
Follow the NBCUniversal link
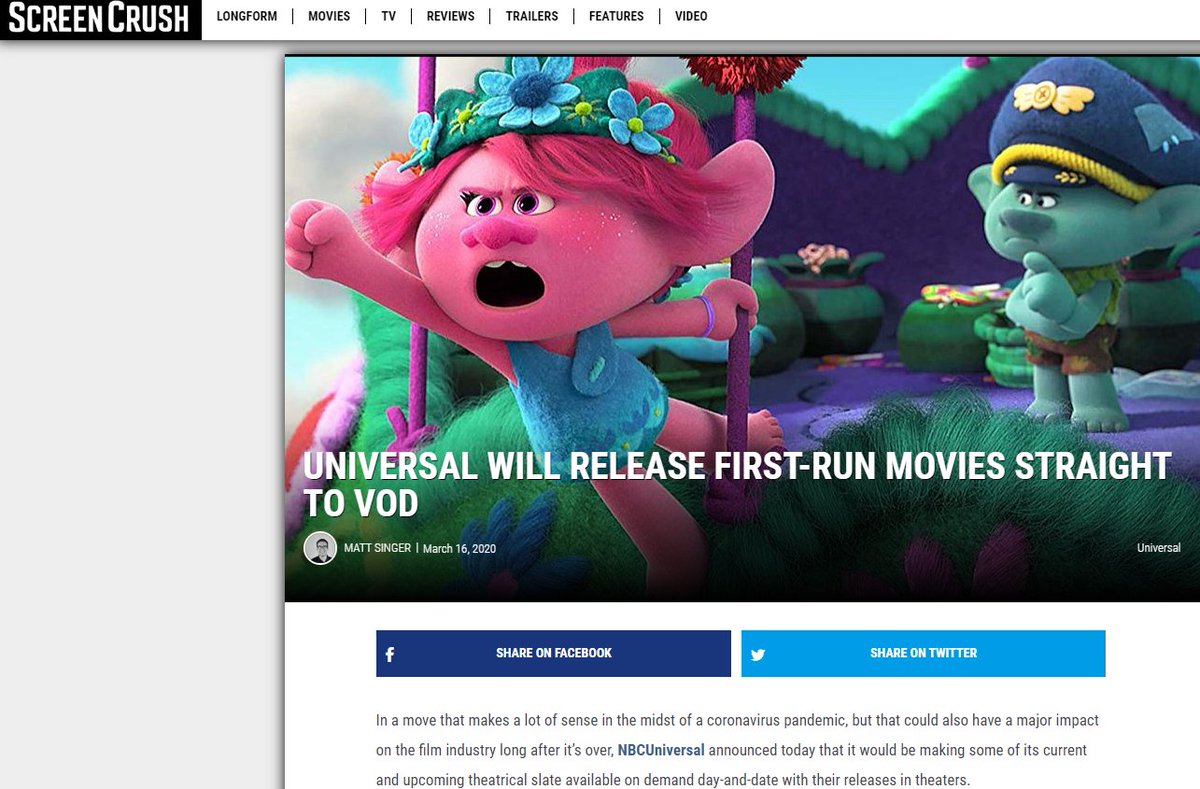tap(661, 750)
